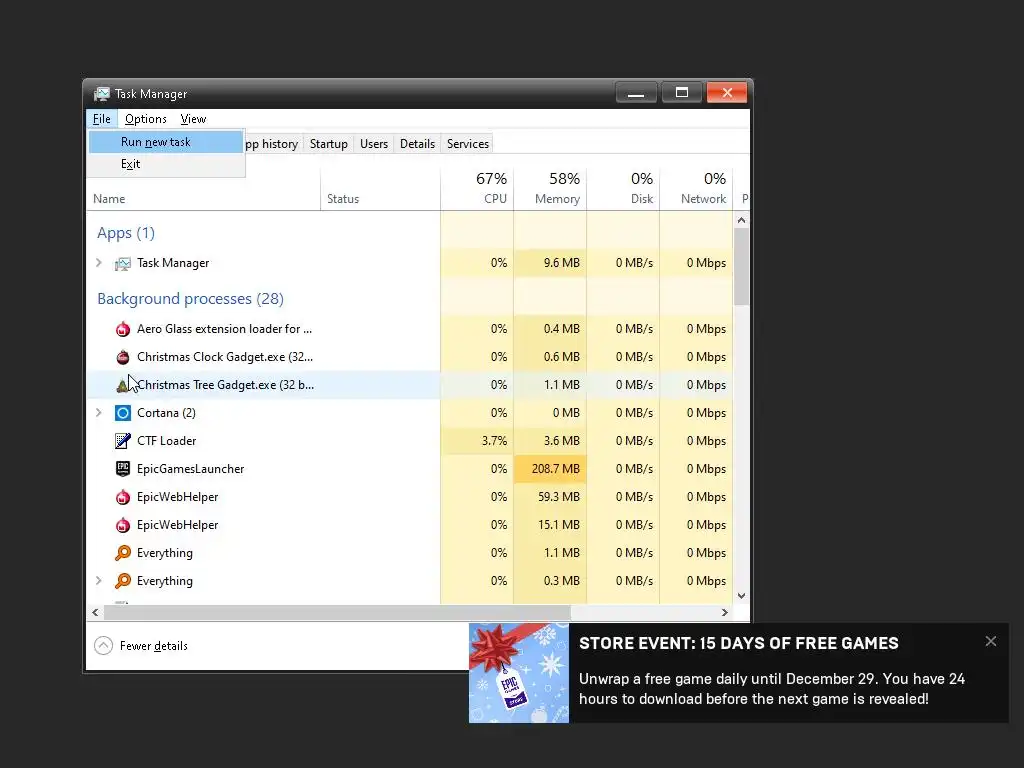Screen dimensions: 1024x768
Task: Switch to the Users tab
Action: pos(374,144)
